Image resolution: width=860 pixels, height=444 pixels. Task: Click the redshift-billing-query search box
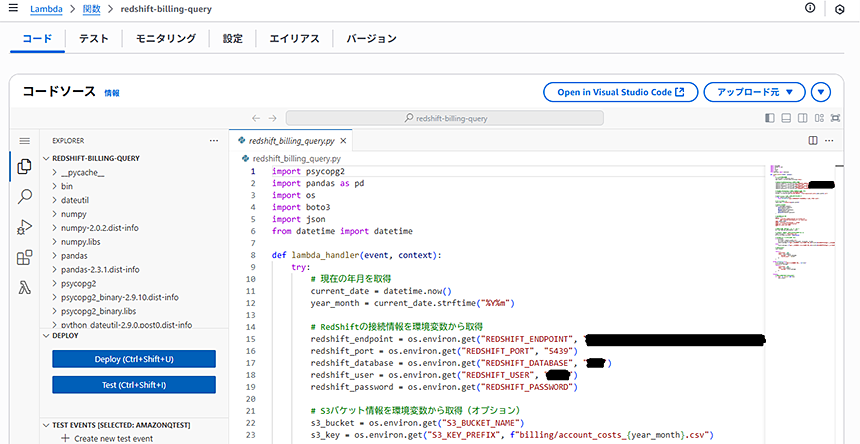coord(445,118)
